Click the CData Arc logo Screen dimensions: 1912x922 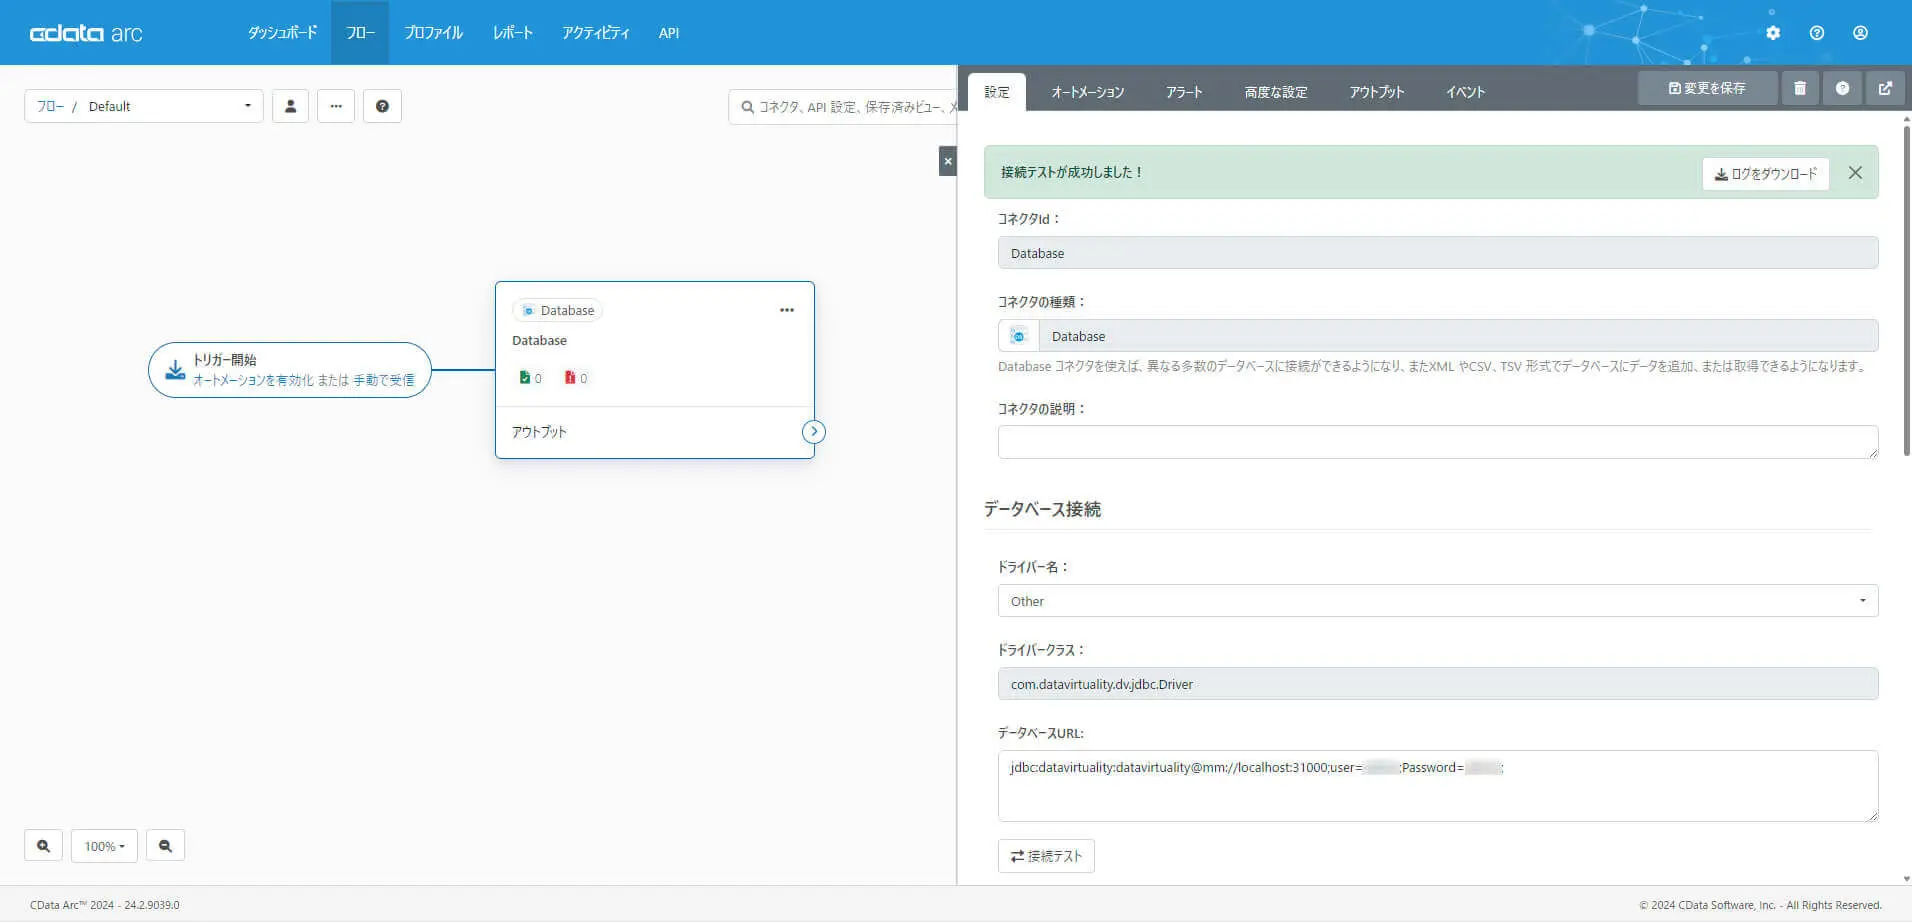[x=86, y=33]
